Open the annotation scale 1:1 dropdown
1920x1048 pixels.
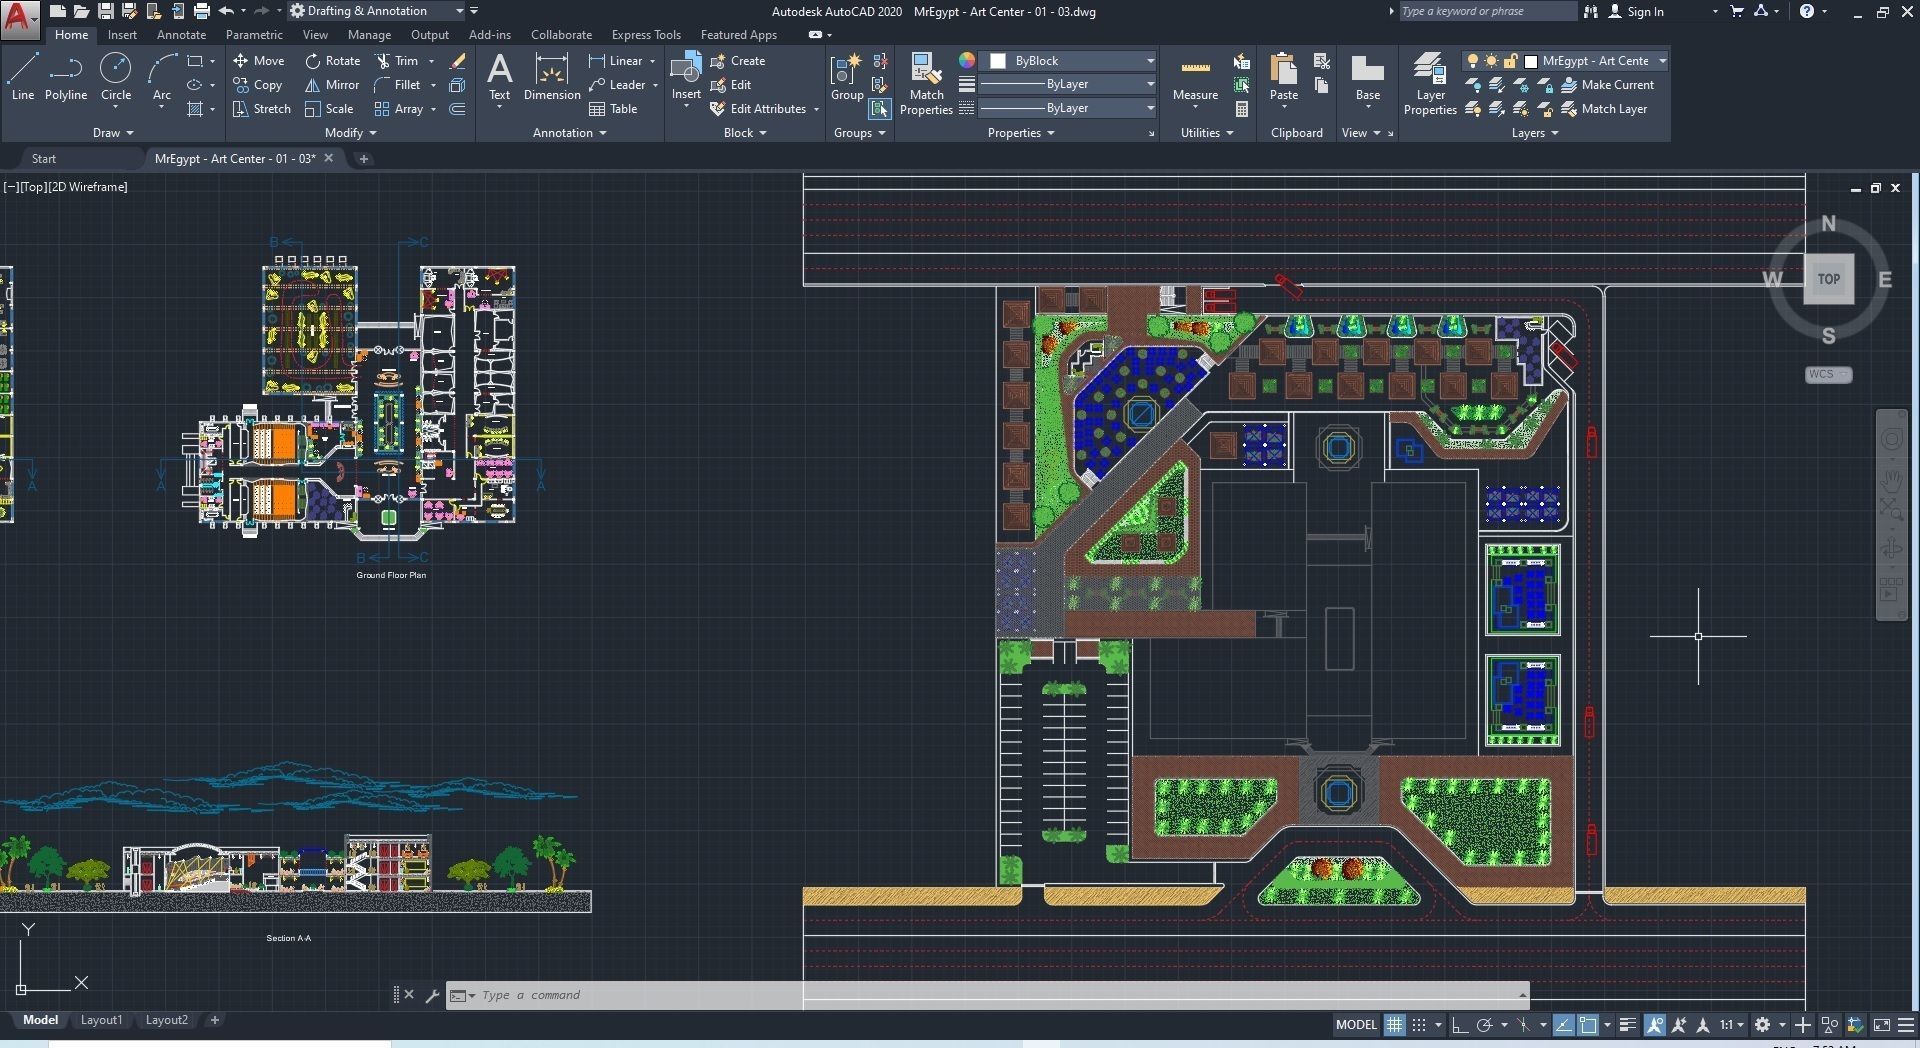1732,1025
